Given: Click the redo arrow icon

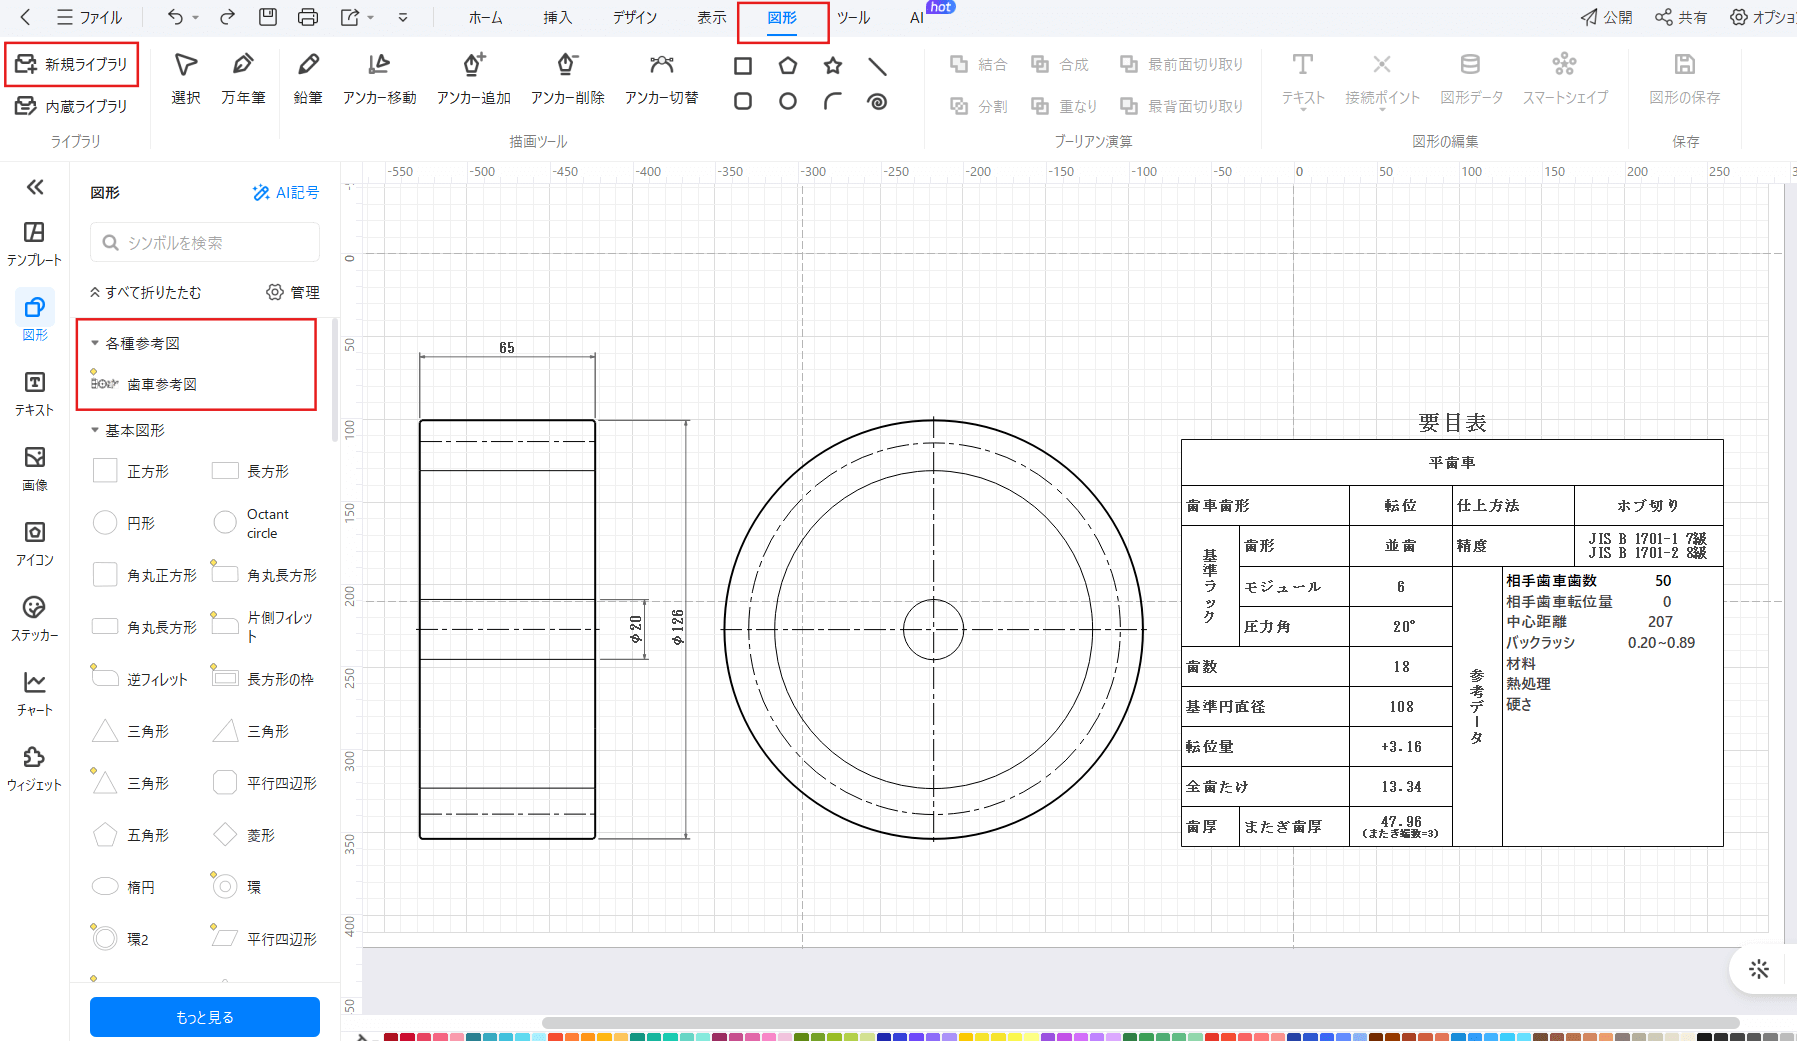Looking at the screenshot, I should (x=227, y=17).
